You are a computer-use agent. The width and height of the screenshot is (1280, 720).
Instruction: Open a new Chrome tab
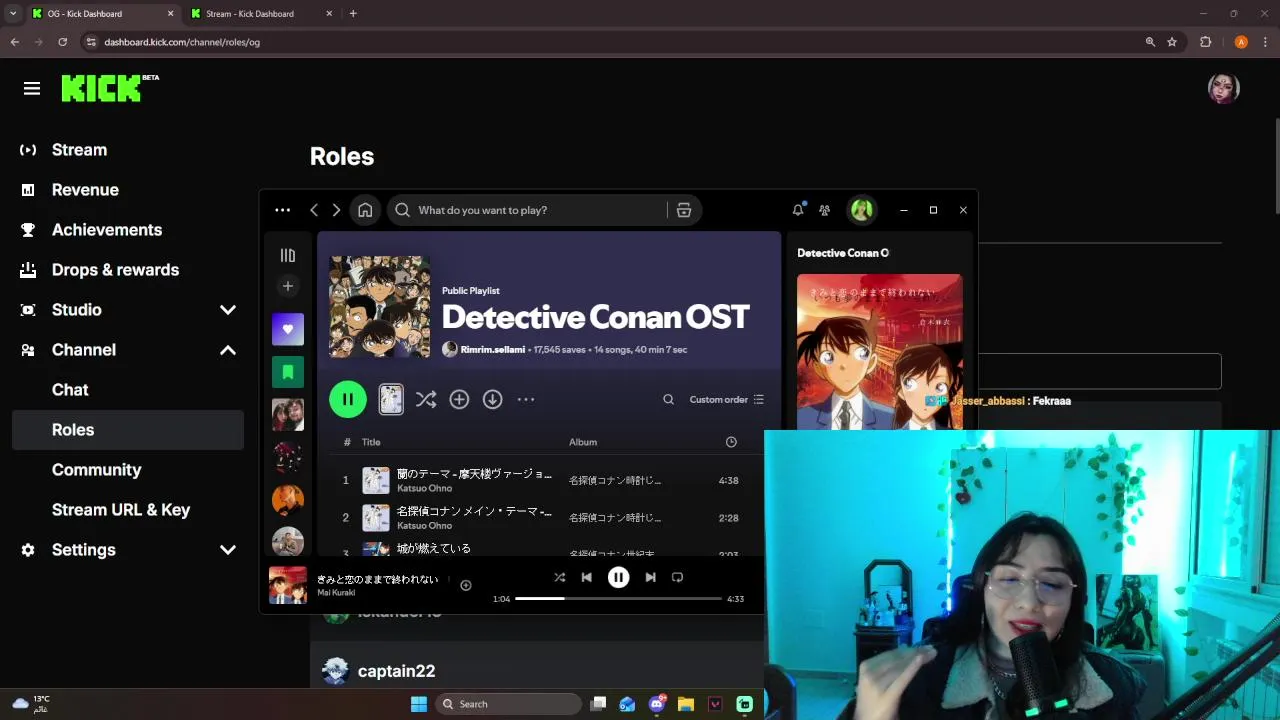tap(353, 13)
